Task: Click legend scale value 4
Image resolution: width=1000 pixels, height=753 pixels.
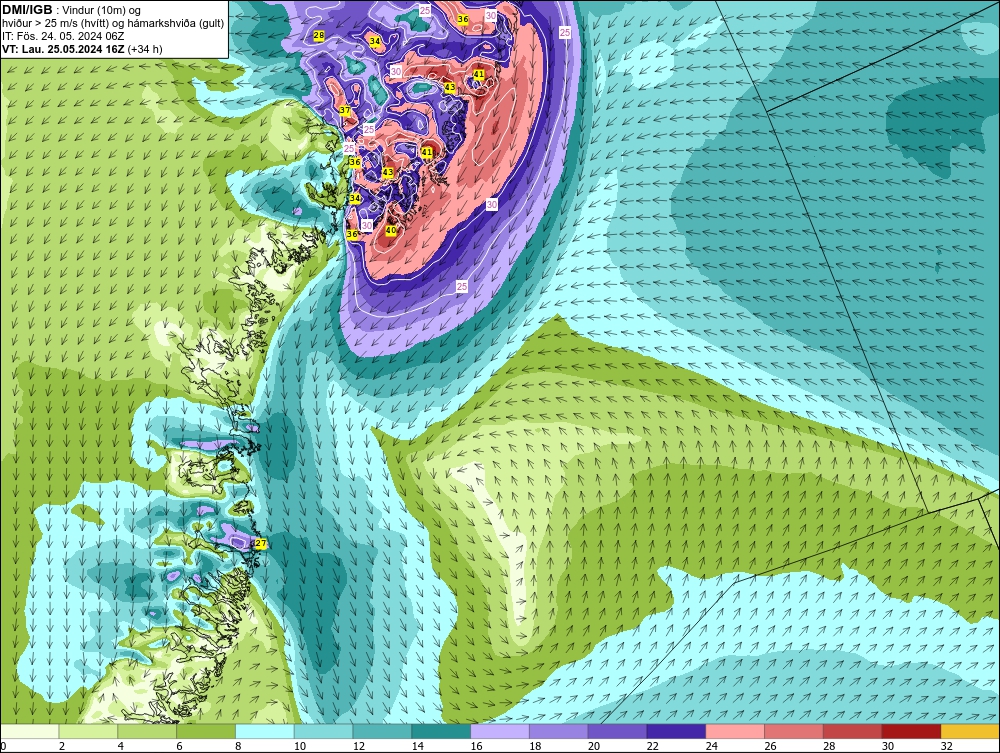Action: pyautogui.click(x=121, y=746)
